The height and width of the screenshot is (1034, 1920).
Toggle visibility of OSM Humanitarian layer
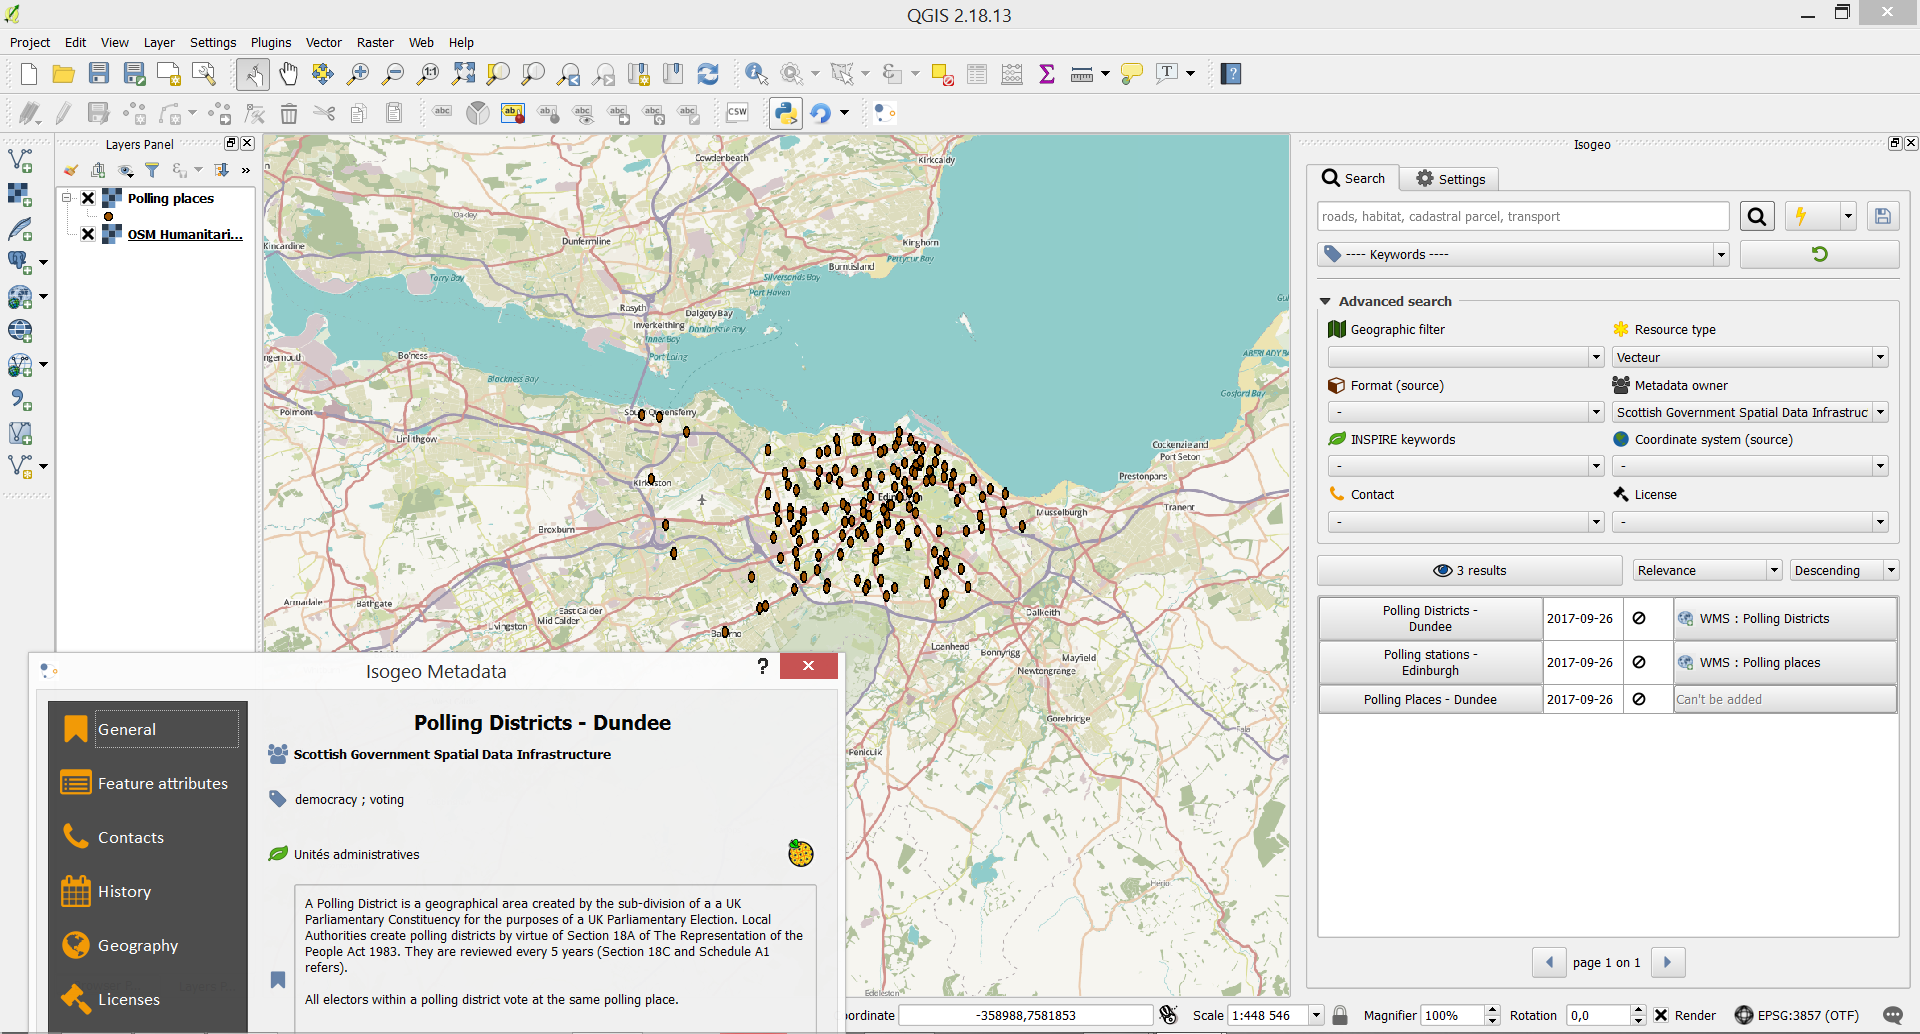pos(88,234)
